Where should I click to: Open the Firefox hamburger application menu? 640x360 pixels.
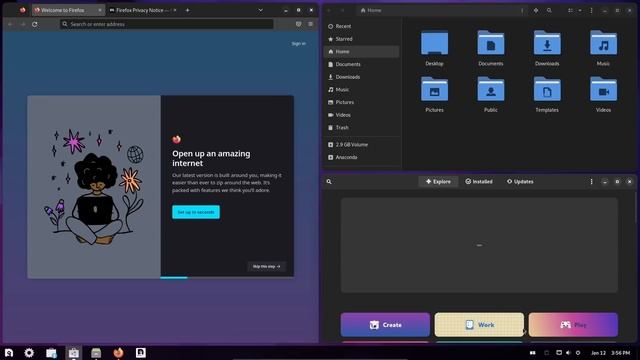311,24
